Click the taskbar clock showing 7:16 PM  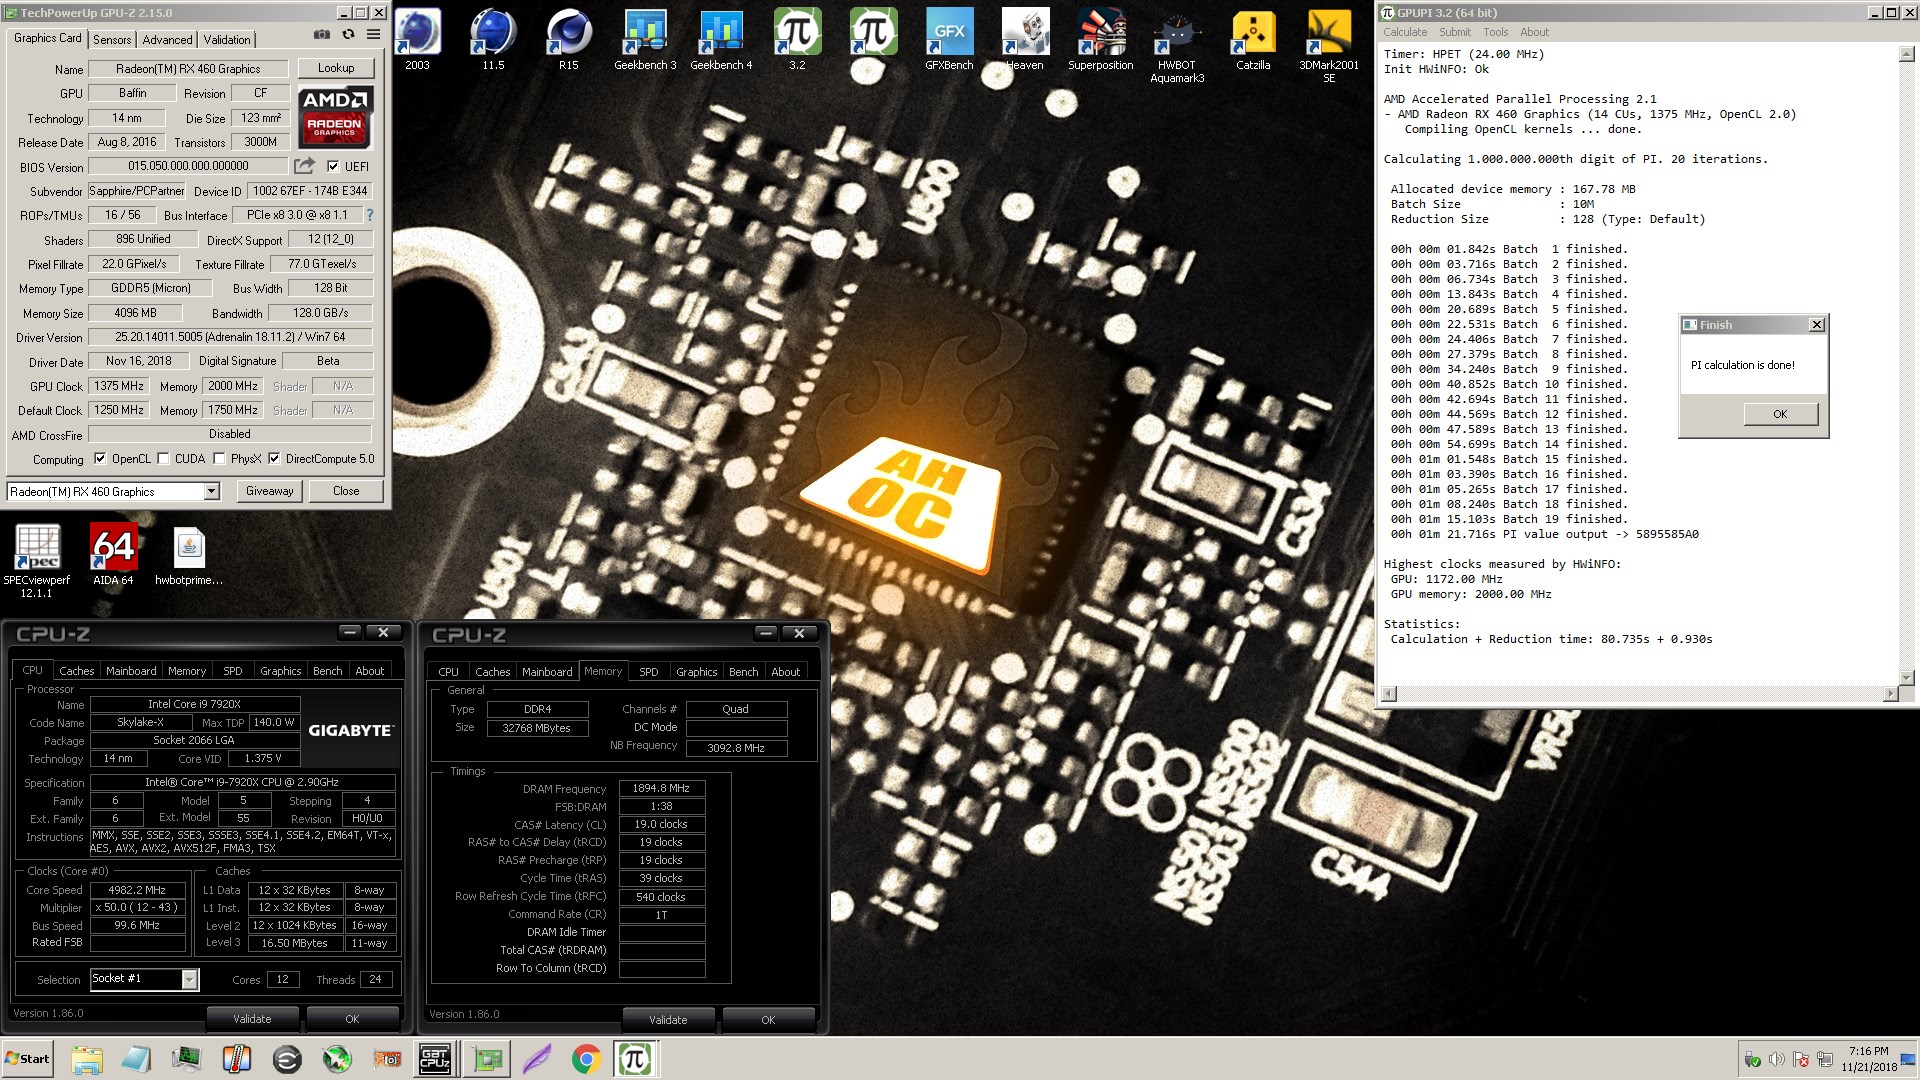click(1869, 1051)
